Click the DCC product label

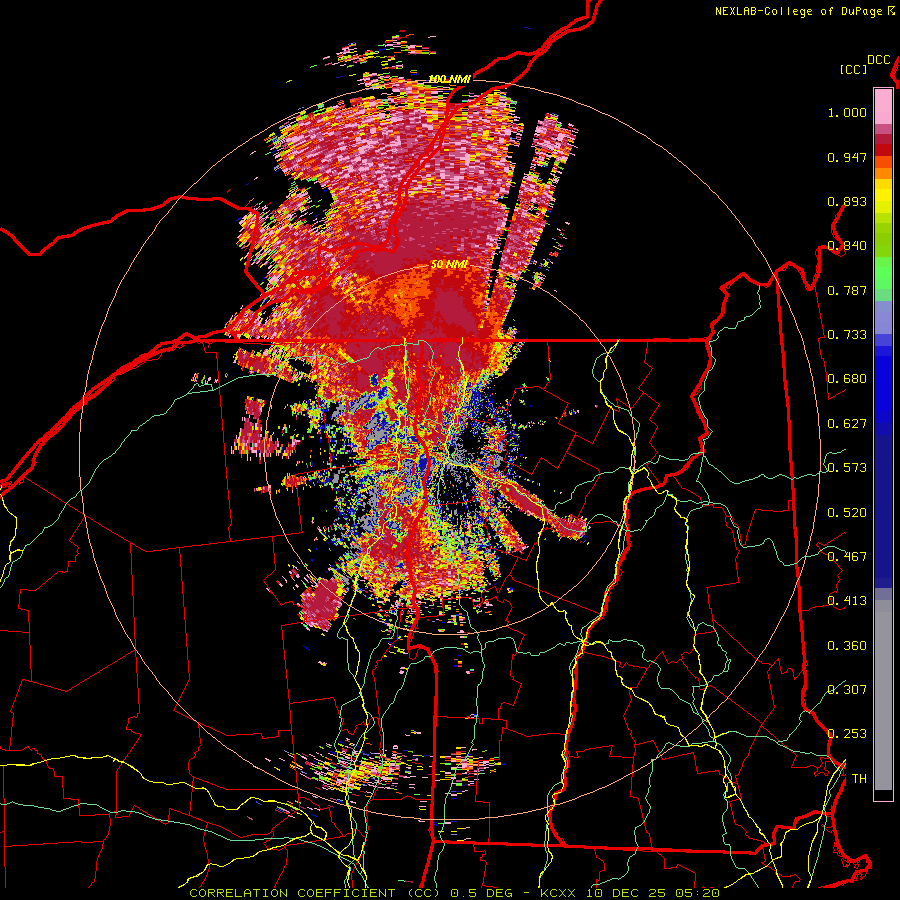[878, 60]
